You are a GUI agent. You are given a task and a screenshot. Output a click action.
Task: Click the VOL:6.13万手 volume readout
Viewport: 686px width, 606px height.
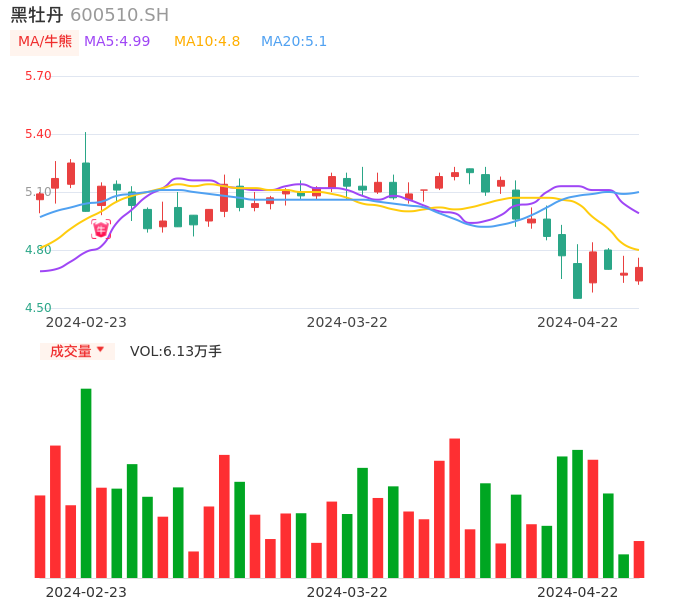click(x=176, y=351)
